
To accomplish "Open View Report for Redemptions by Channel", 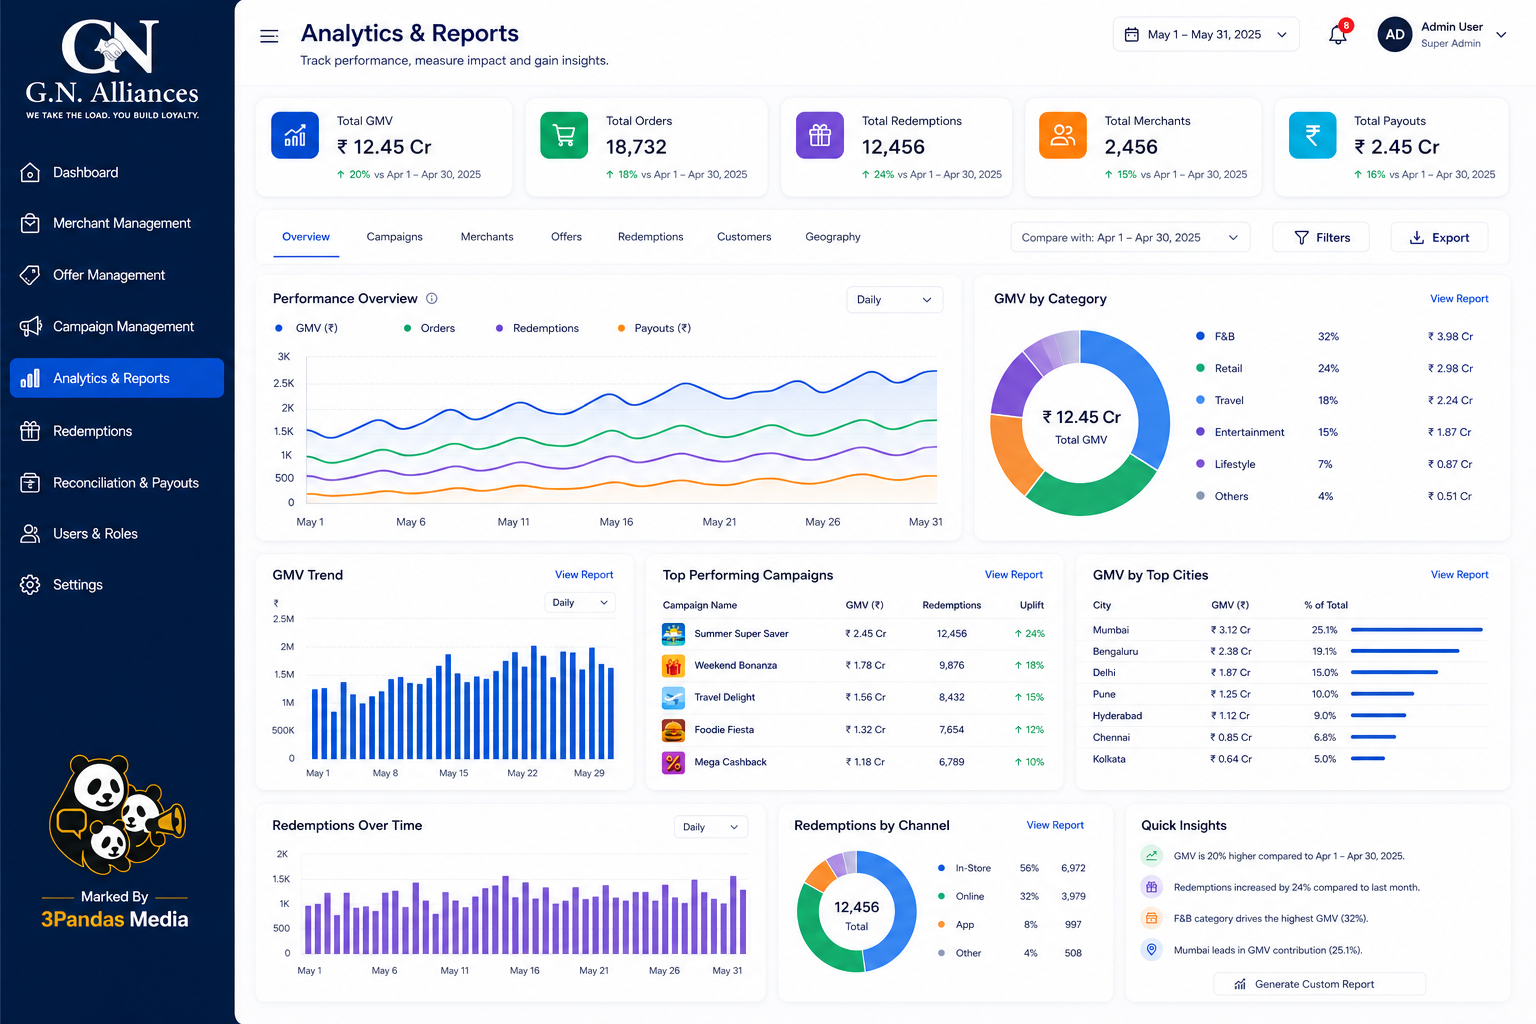I will coord(1055,825).
